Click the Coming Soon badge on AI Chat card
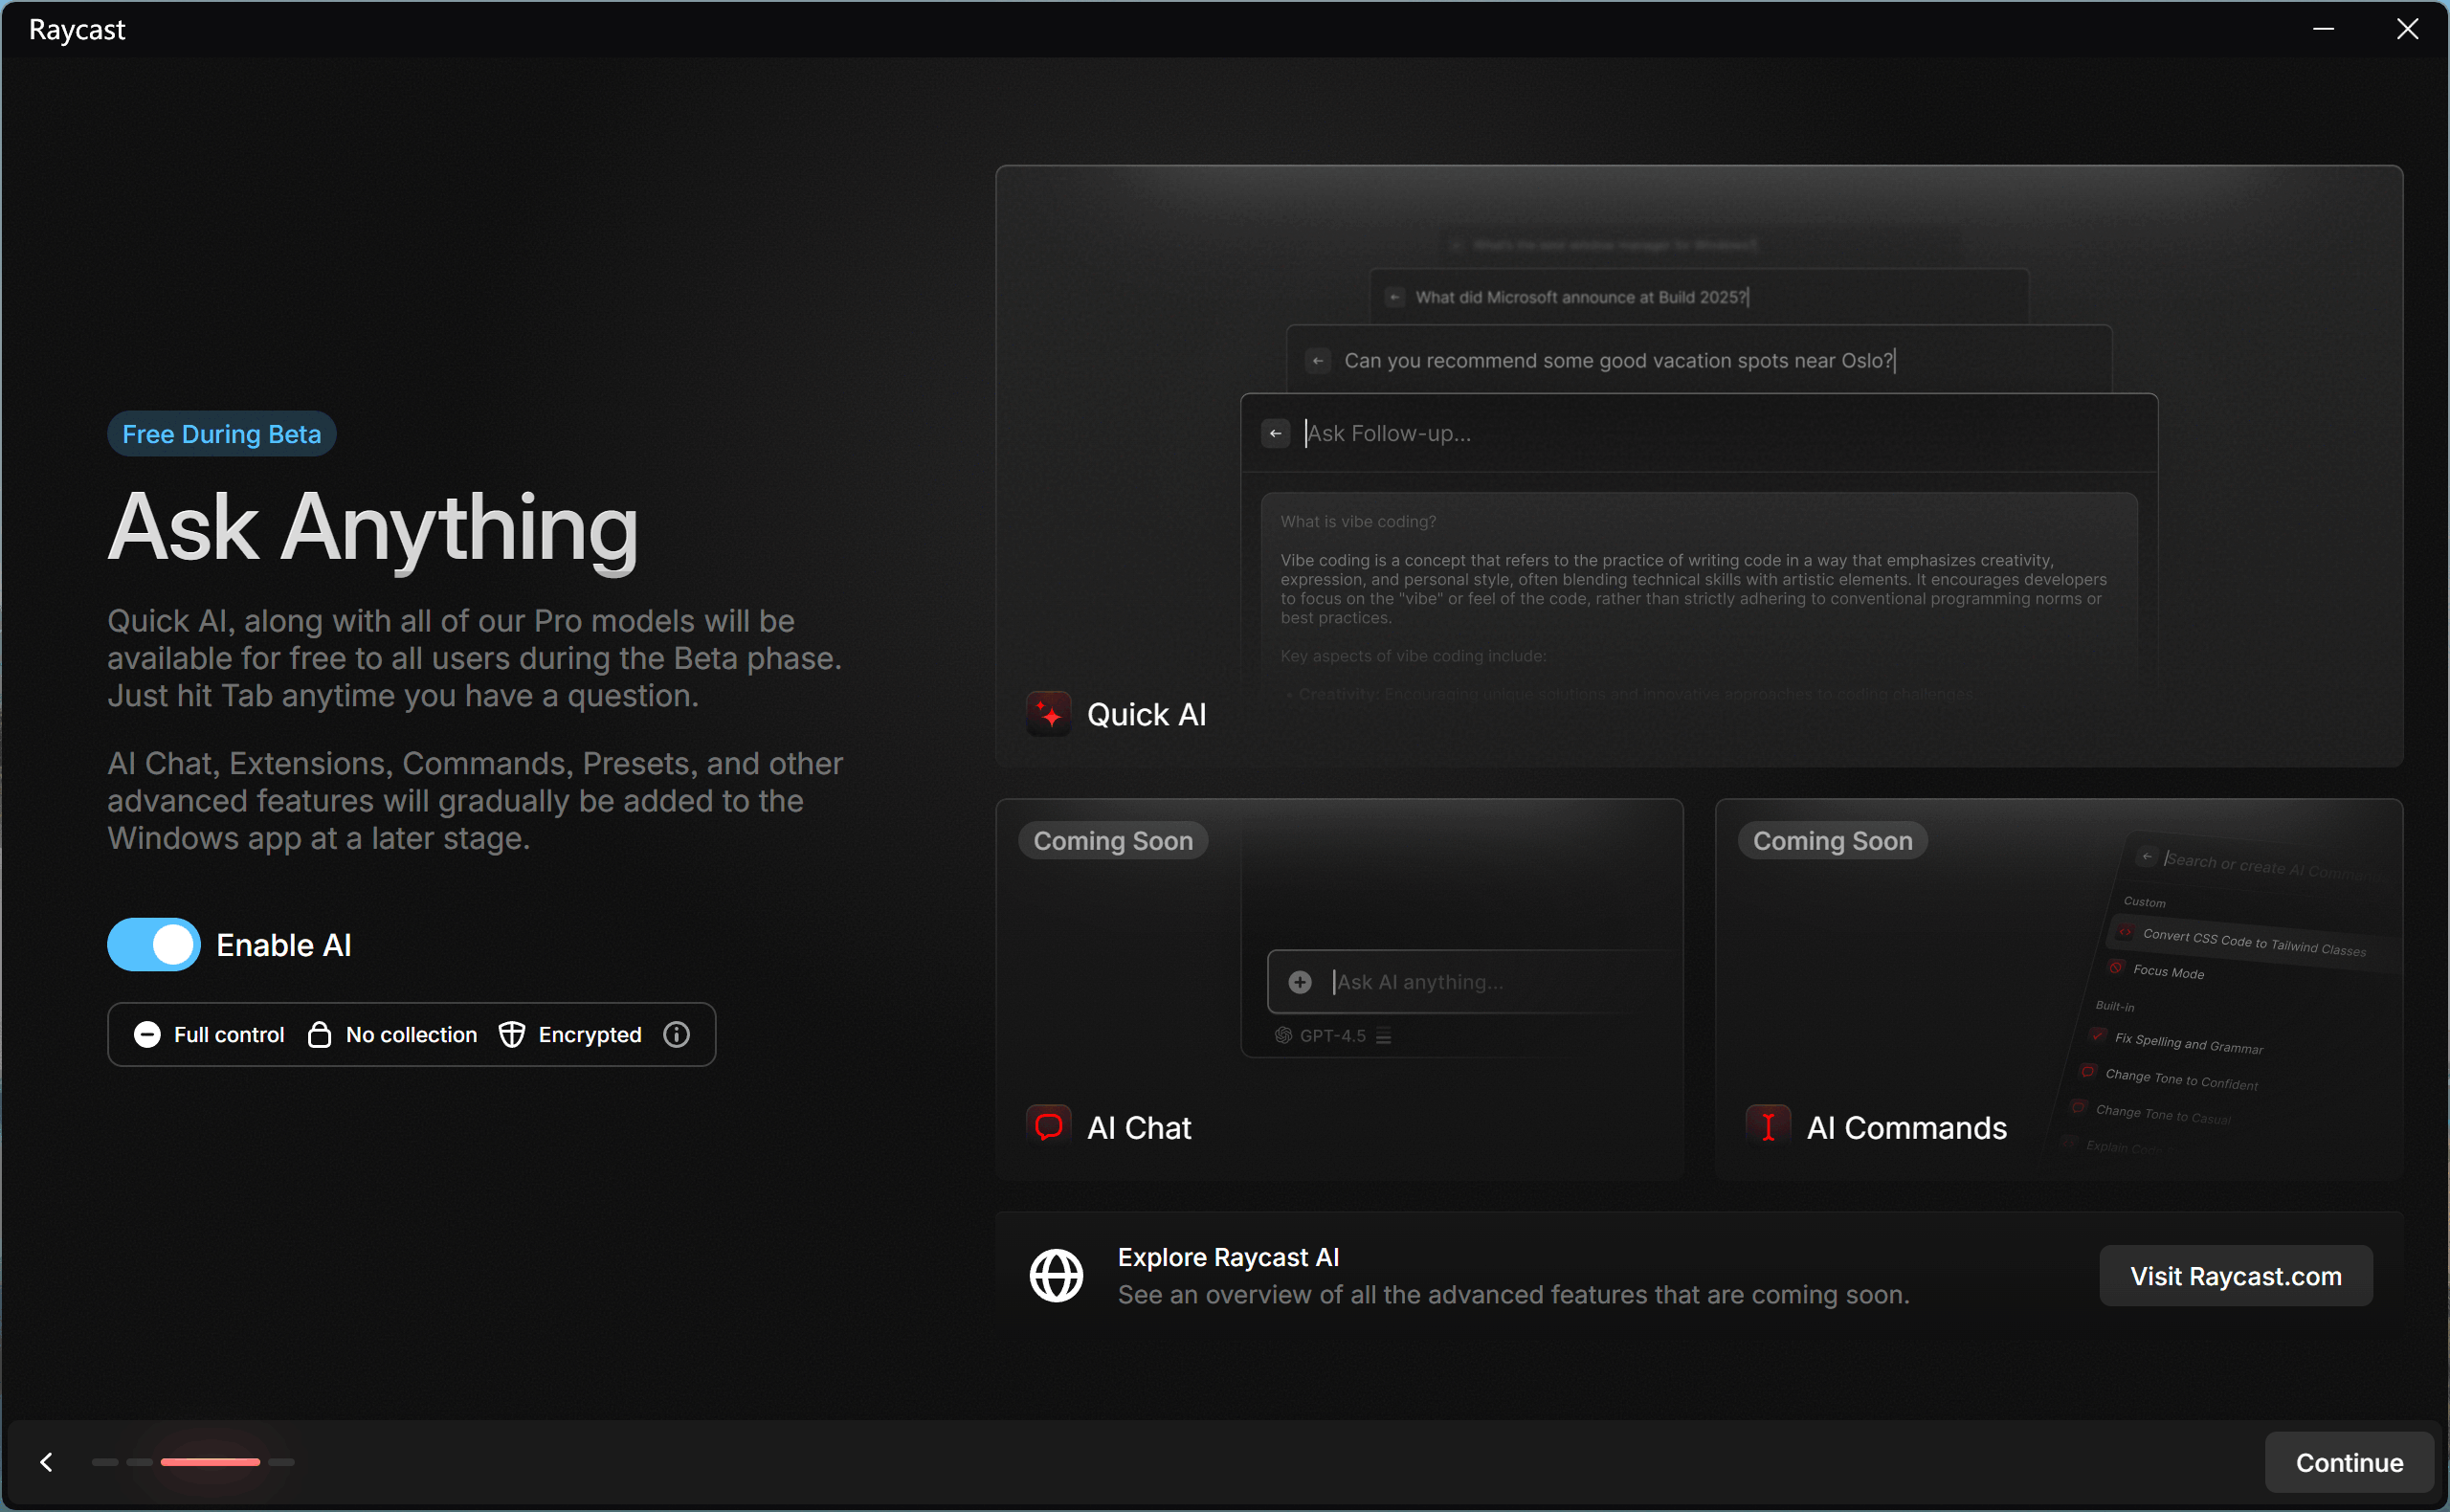This screenshot has height=1512, width=2450. click(x=1112, y=840)
